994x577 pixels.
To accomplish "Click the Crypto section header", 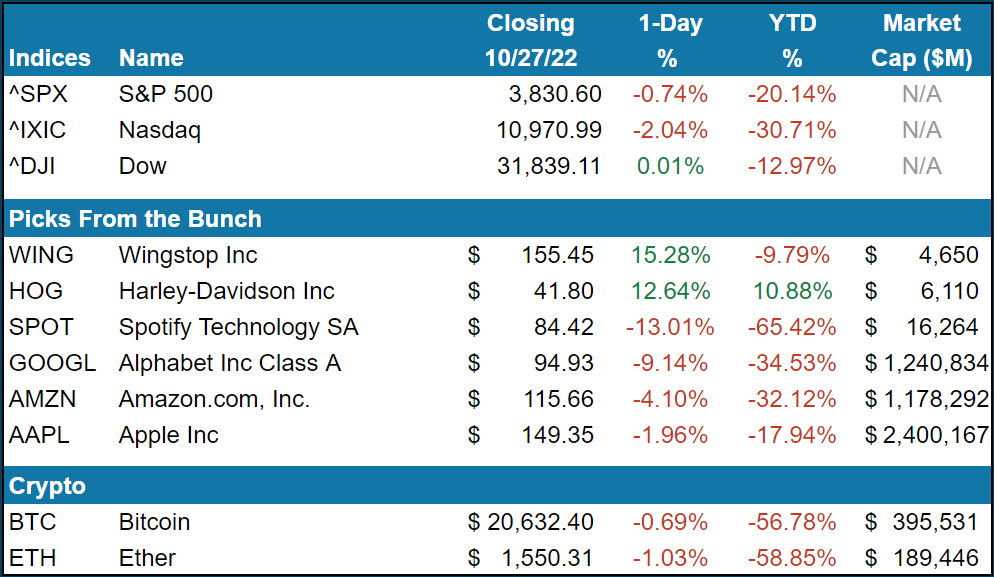I will pyautogui.click(x=47, y=487).
